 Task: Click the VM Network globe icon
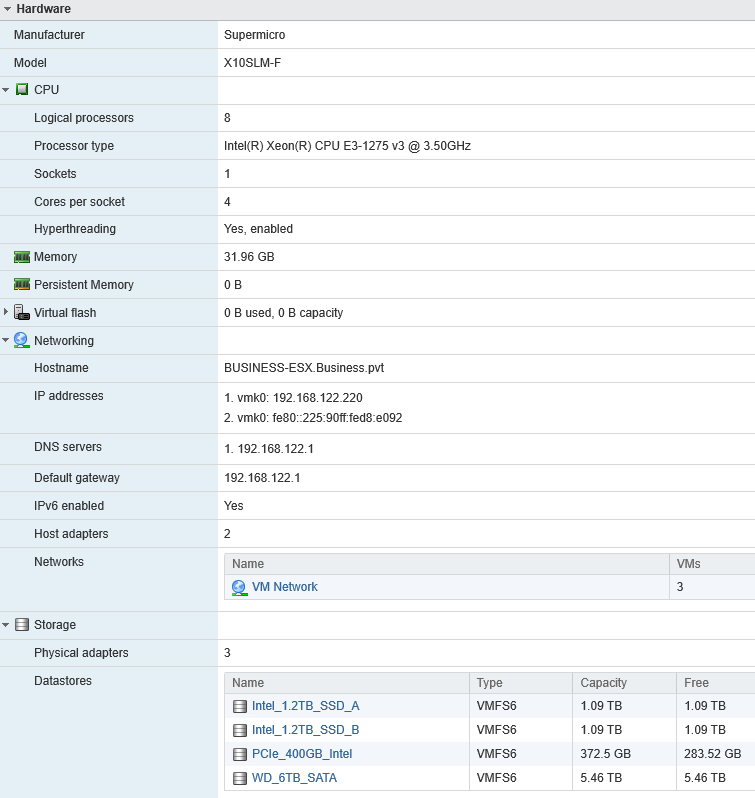tap(239, 587)
